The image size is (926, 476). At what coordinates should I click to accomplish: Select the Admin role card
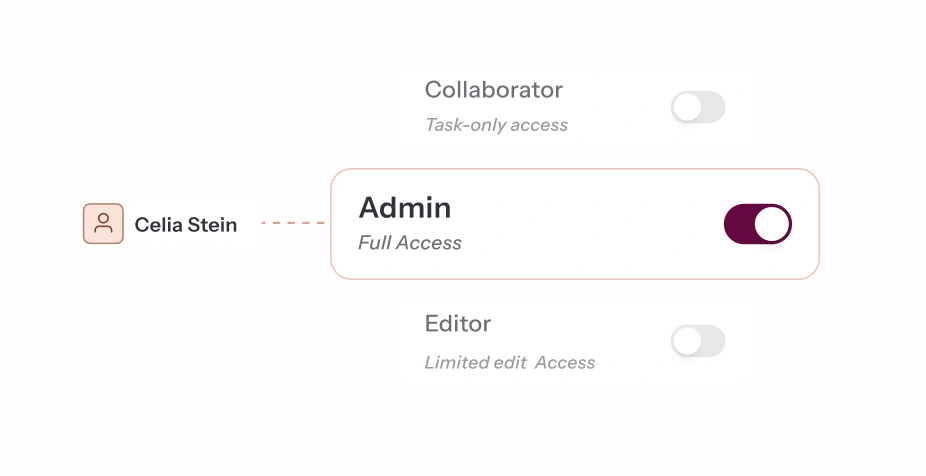pyautogui.click(x=574, y=224)
